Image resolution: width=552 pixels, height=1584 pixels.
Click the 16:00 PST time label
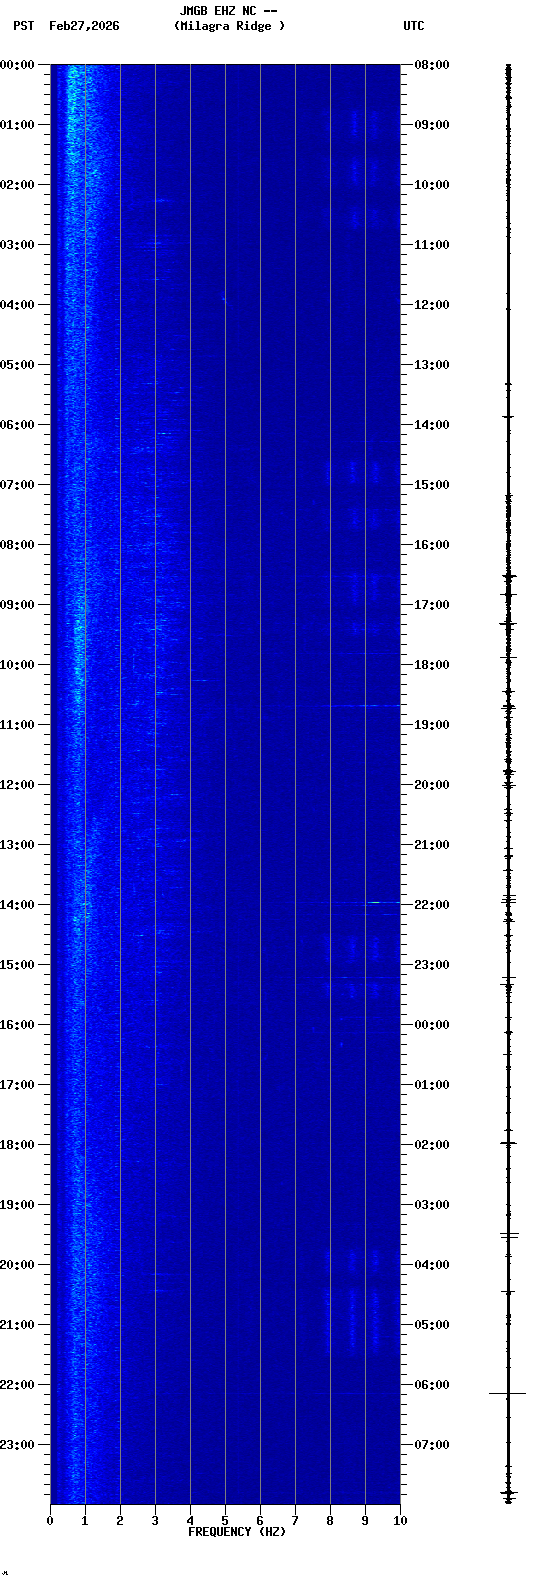[17, 1025]
